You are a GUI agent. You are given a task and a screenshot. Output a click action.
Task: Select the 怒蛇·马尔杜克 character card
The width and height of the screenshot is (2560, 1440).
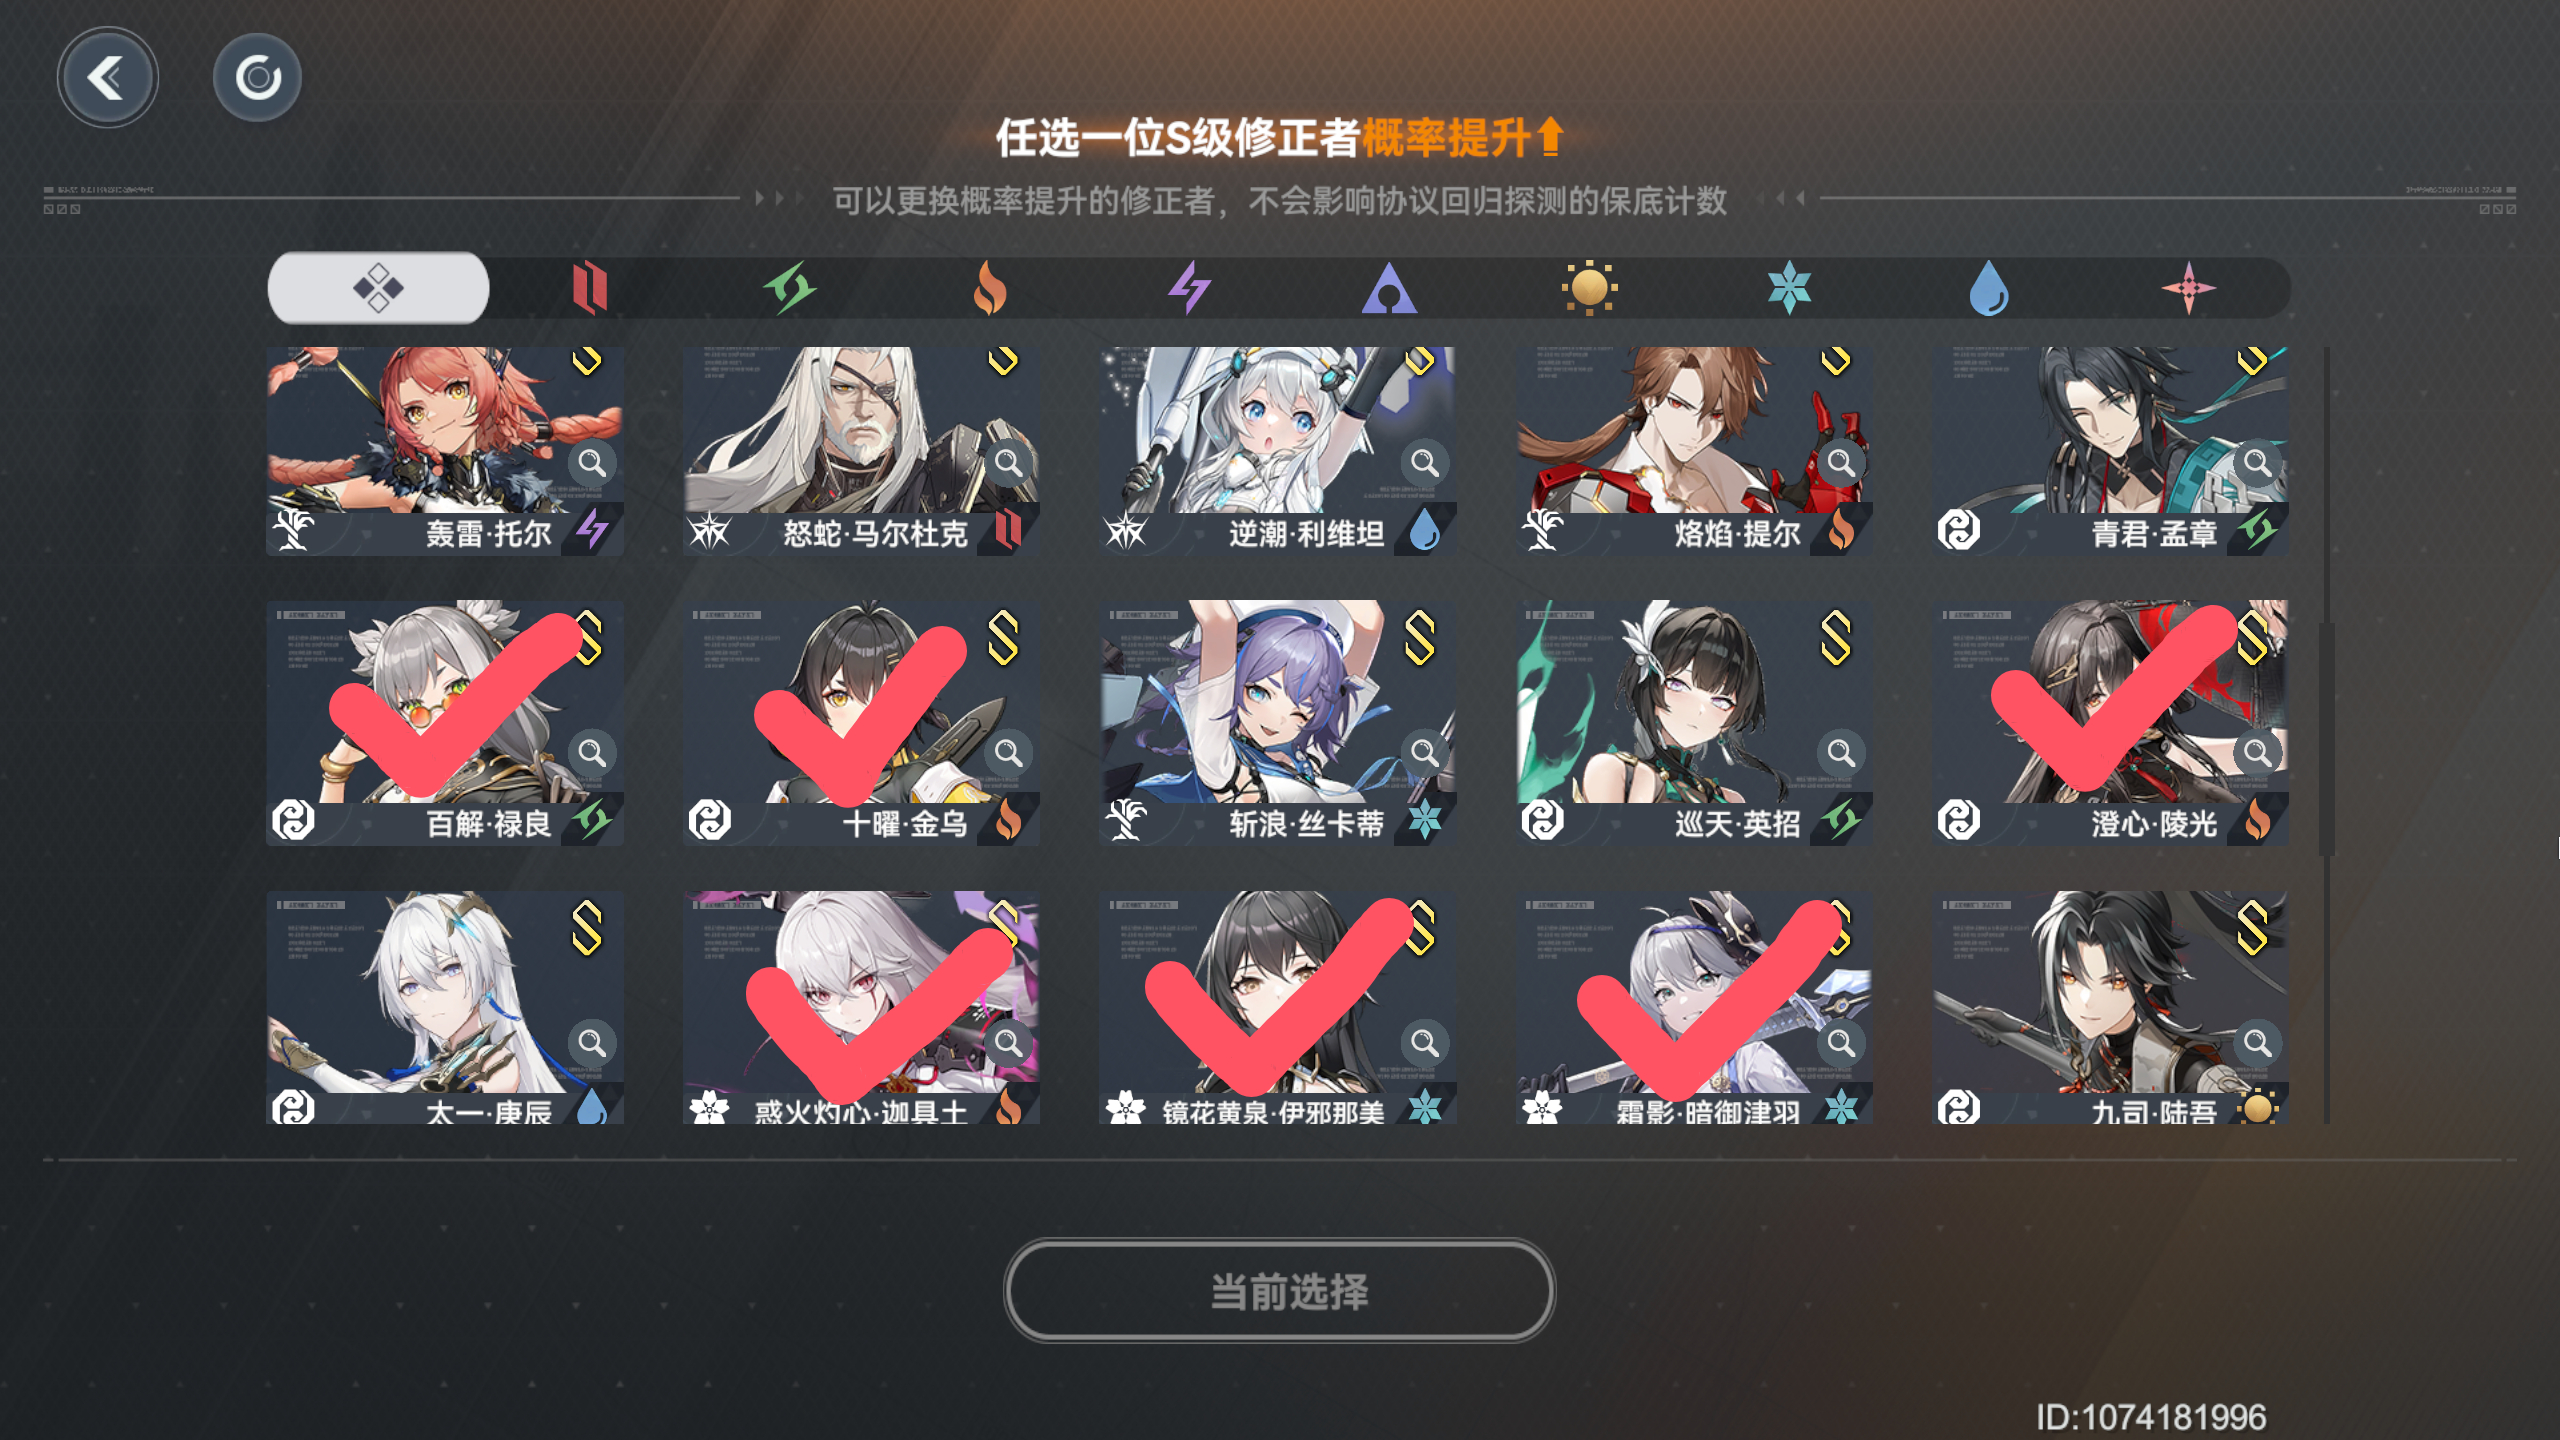point(861,451)
